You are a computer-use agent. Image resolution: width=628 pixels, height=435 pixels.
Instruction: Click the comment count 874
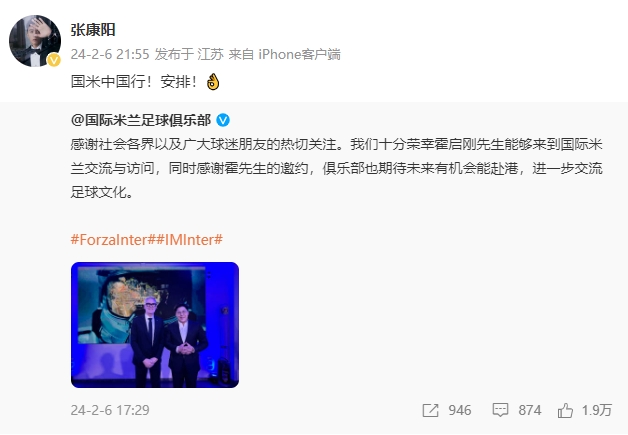coord(529,410)
